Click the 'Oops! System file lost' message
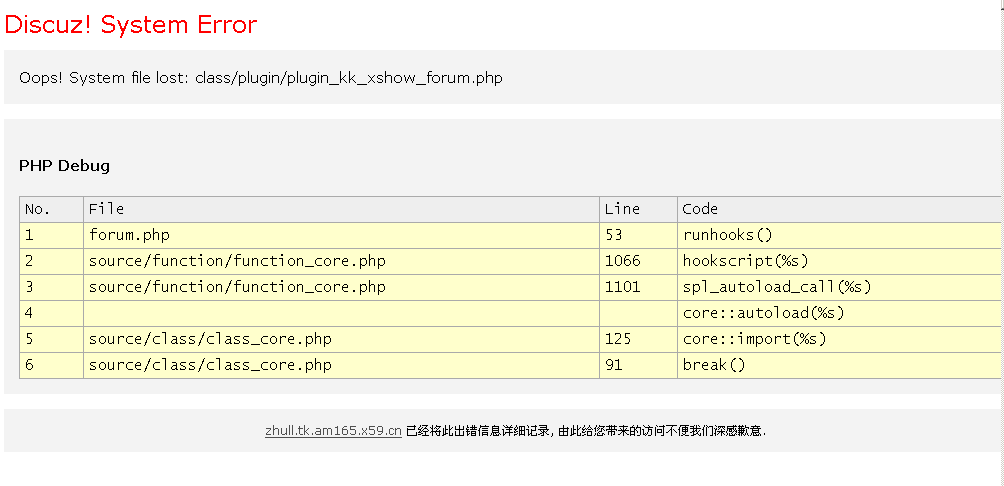Image resolution: width=1004 pixels, height=486 pixels. point(261,78)
